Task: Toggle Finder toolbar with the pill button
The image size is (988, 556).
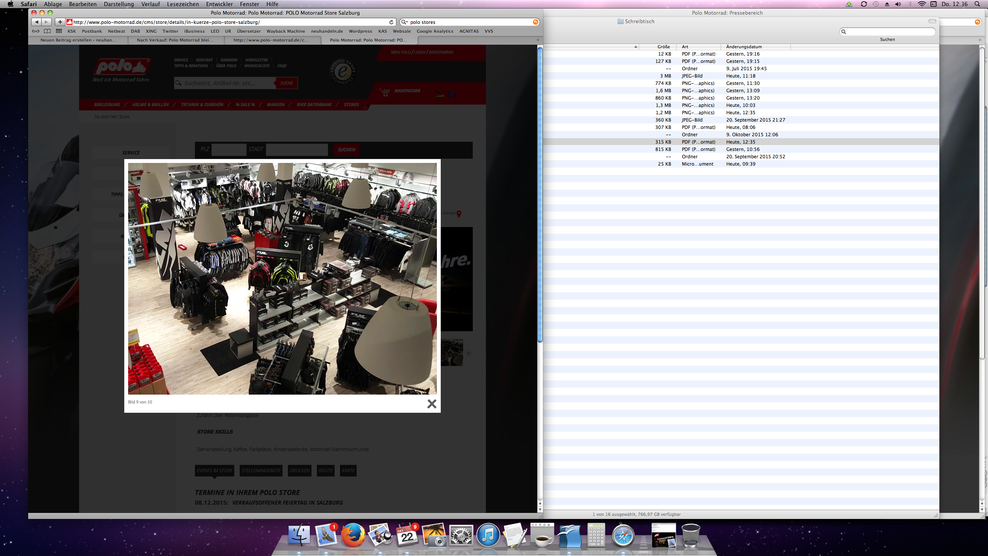Action: 932,21
